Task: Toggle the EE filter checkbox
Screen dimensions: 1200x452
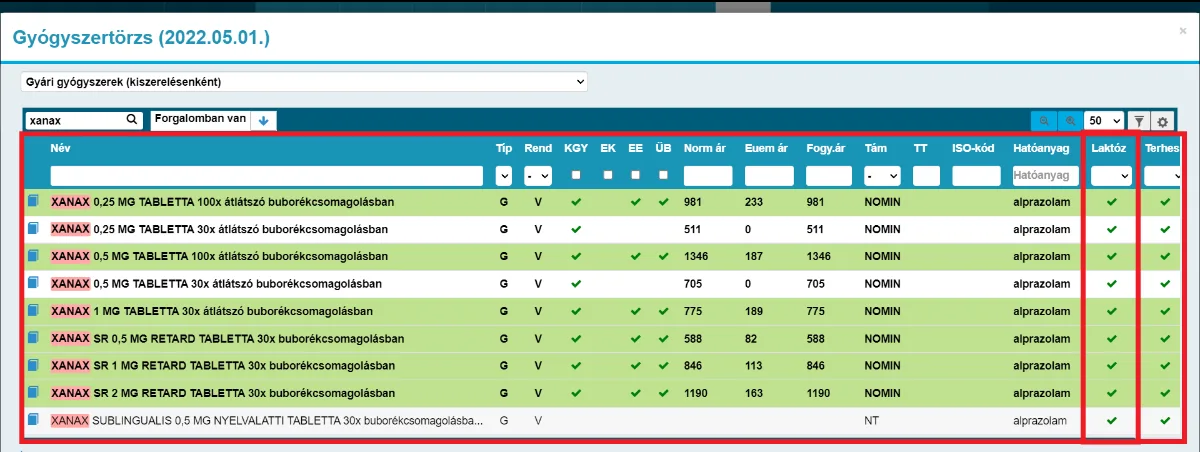Action: [635, 176]
